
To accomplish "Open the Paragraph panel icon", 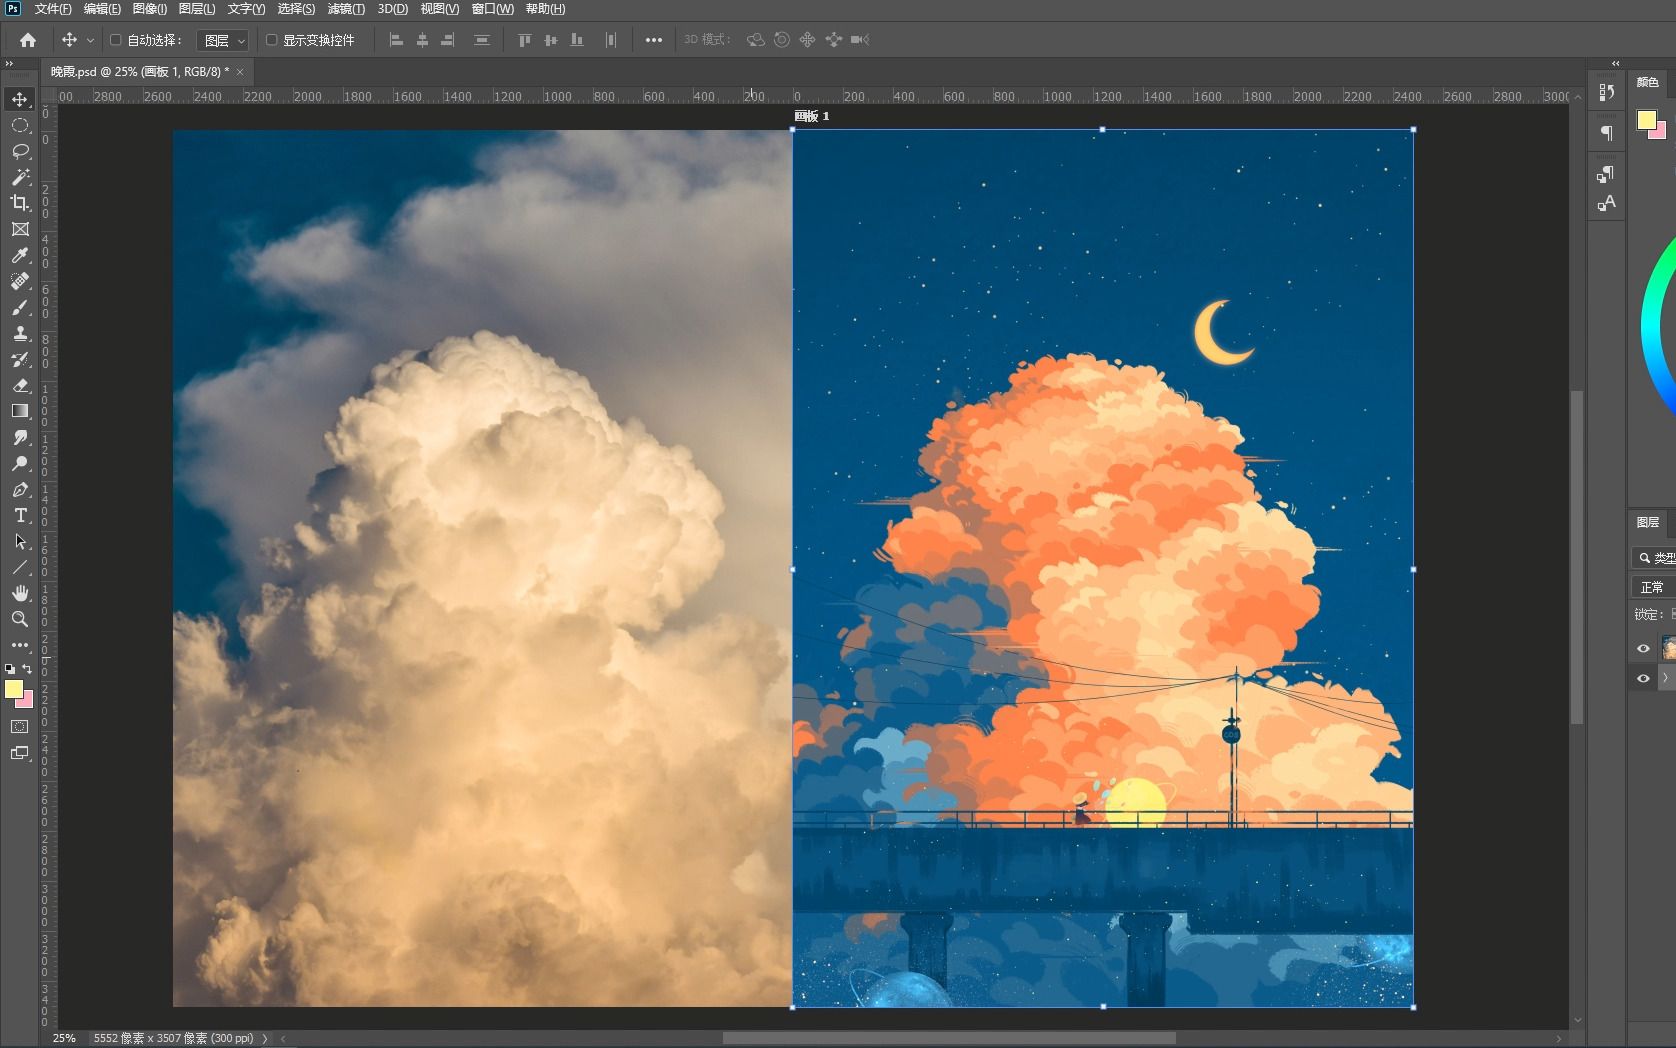I will pyautogui.click(x=1606, y=133).
